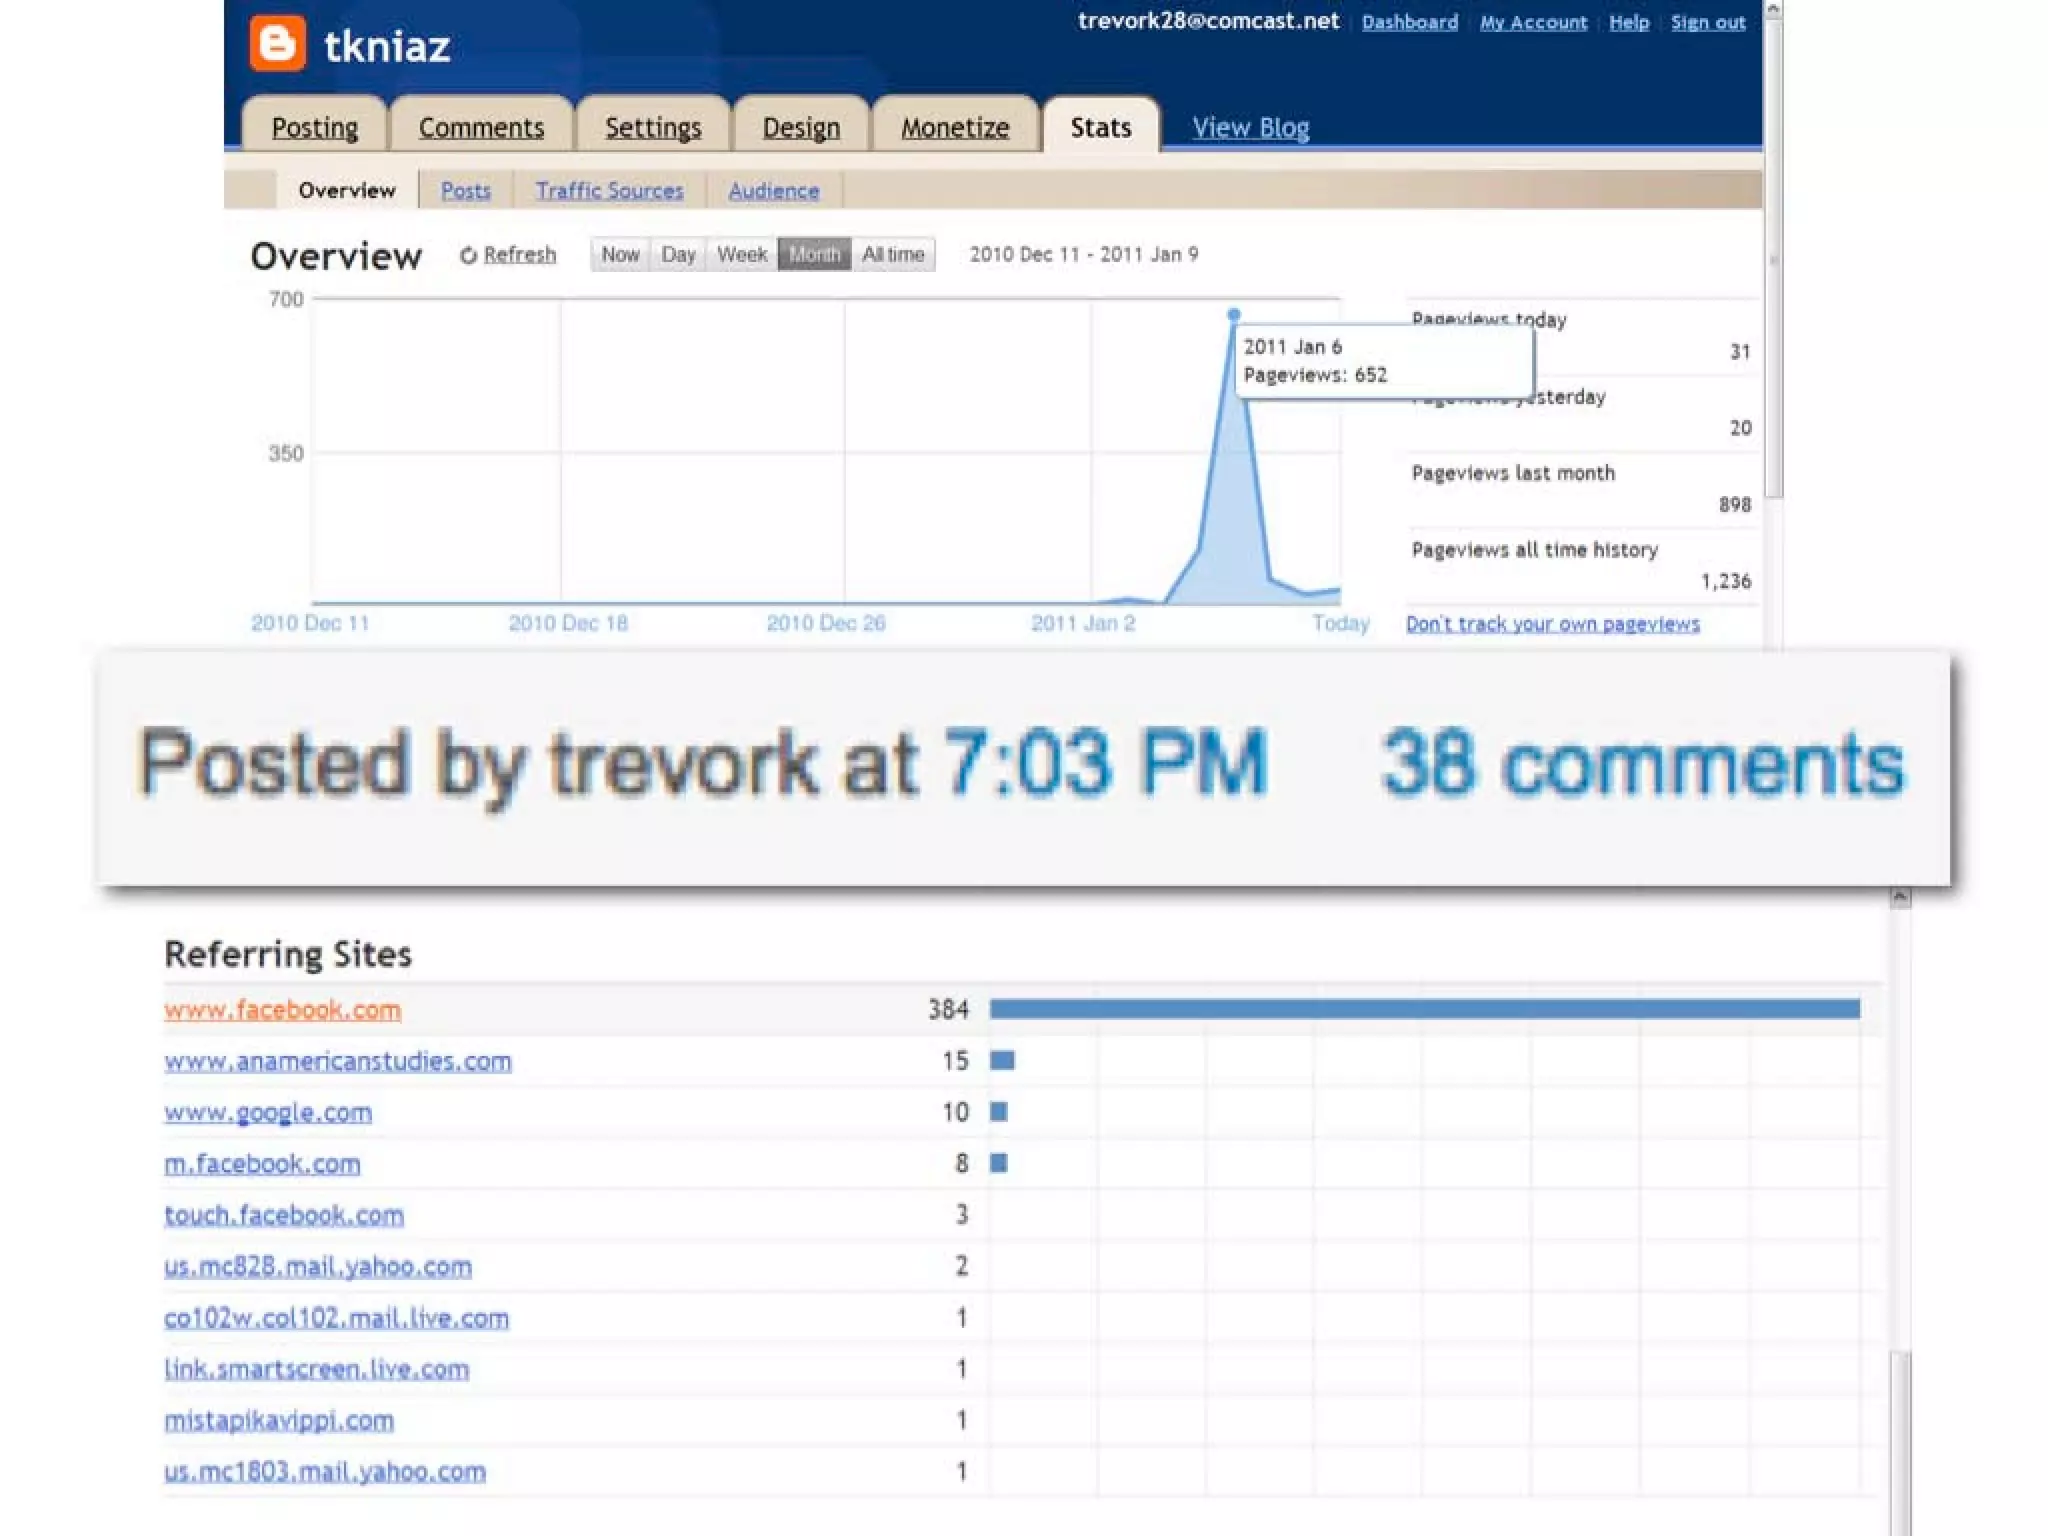This screenshot has height=1536, width=2048.
Task: Go to the Audience sub-tab
Action: tap(773, 191)
